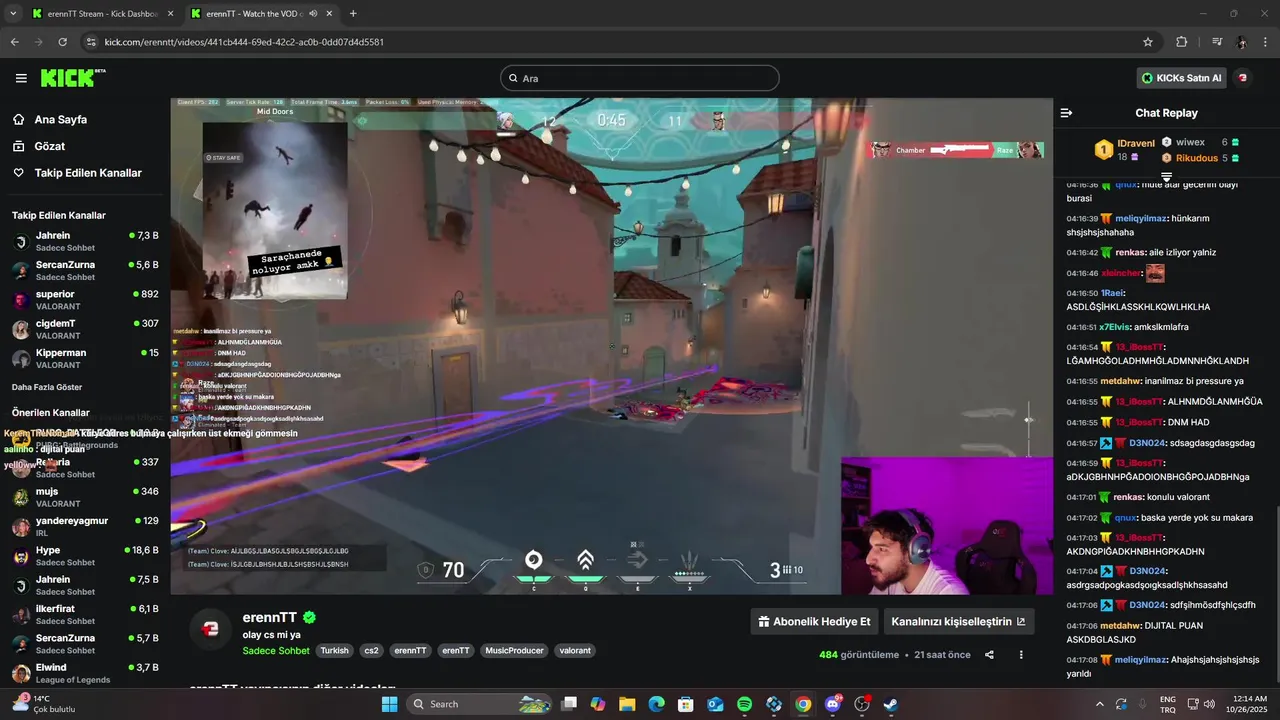This screenshot has height=720, width=1280.
Task: Select the erenTT tag
Action: pyautogui.click(x=456, y=650)
